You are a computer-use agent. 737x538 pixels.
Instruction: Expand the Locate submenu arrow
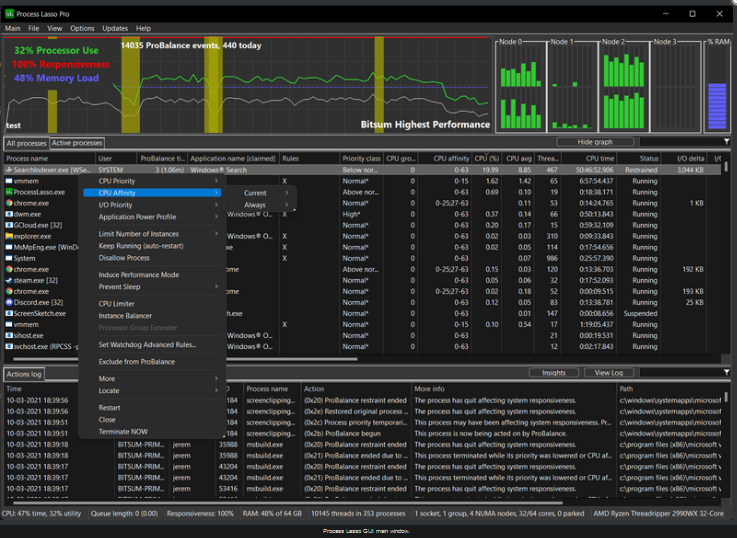point(216,390)
